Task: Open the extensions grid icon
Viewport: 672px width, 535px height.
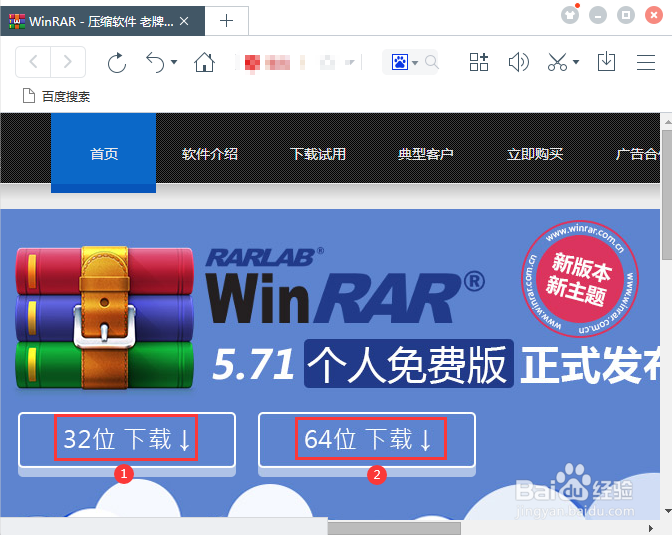Action: click(479, 62)
